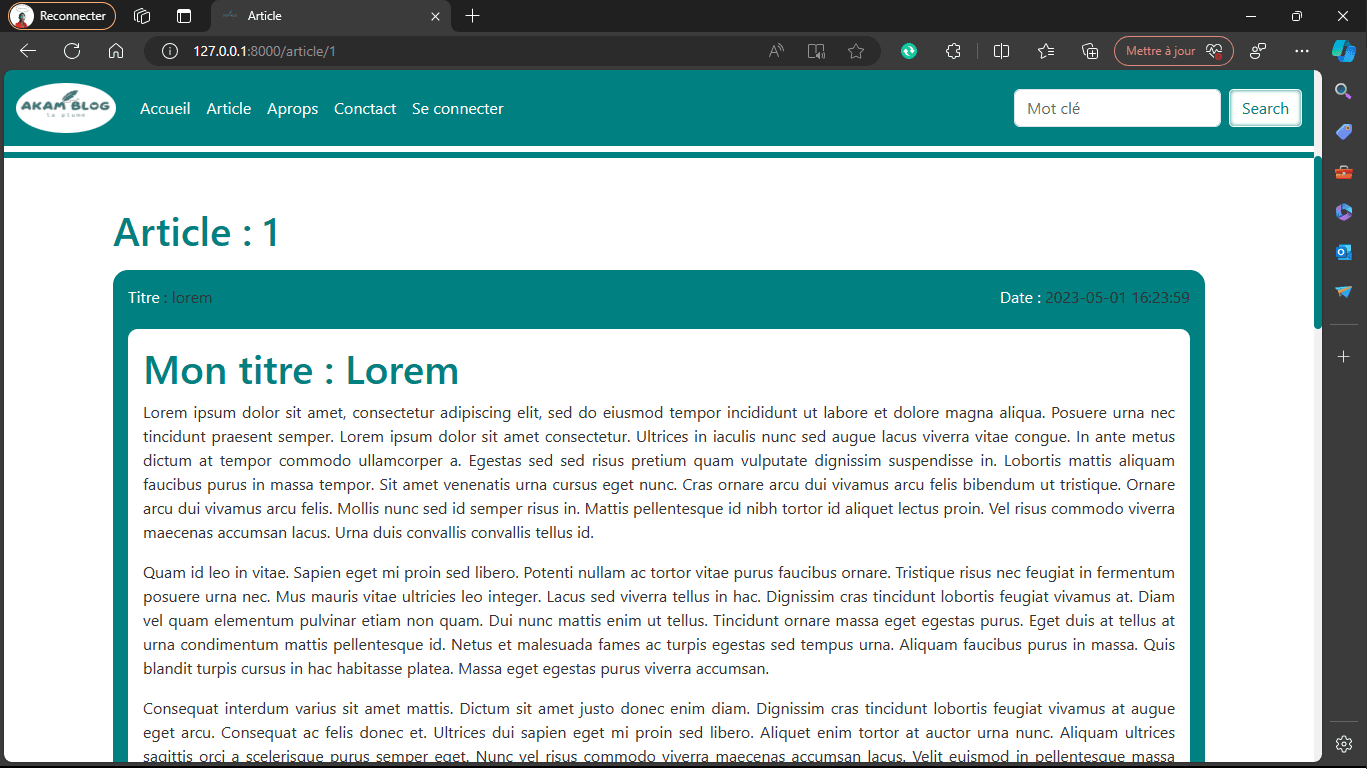Open sidebar settings gear icon

[1344, 744]
